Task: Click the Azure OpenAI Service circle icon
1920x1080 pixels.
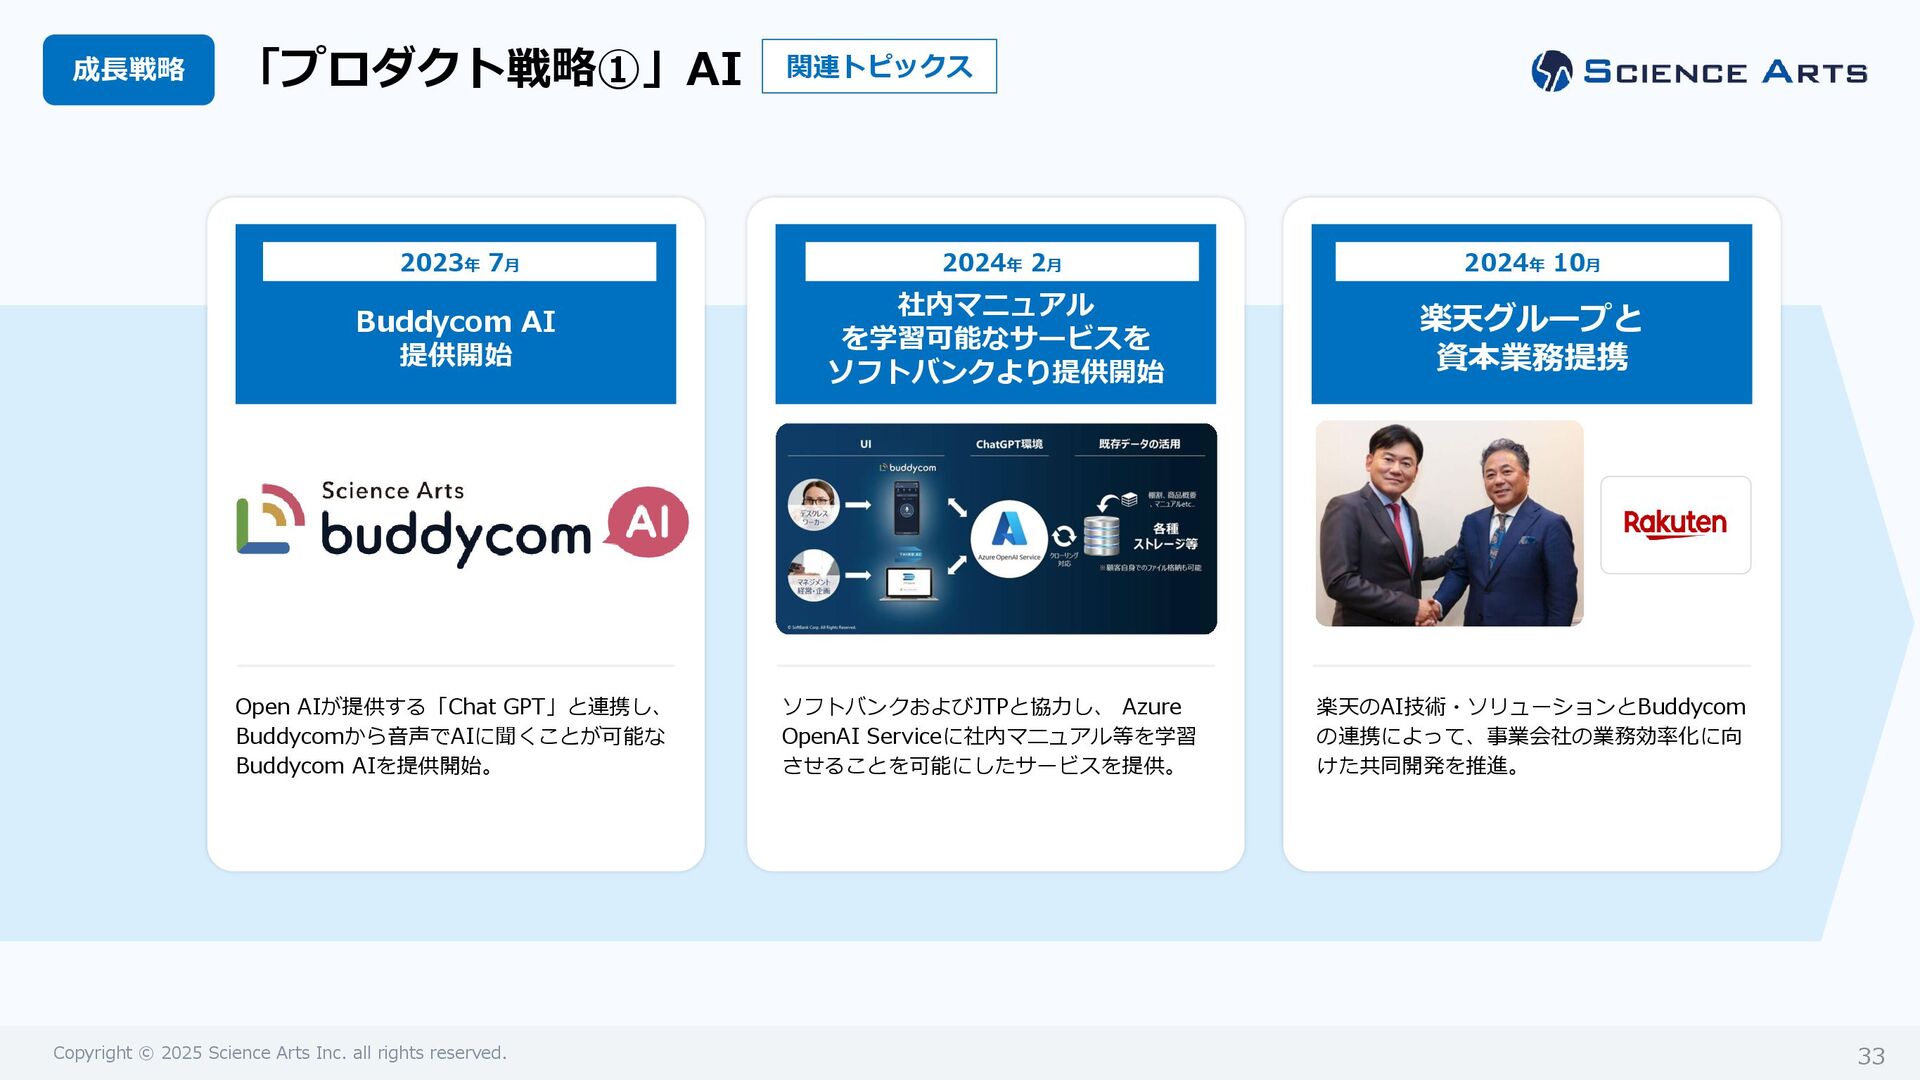Action: pyautogui.click(x=1008, y=538)
